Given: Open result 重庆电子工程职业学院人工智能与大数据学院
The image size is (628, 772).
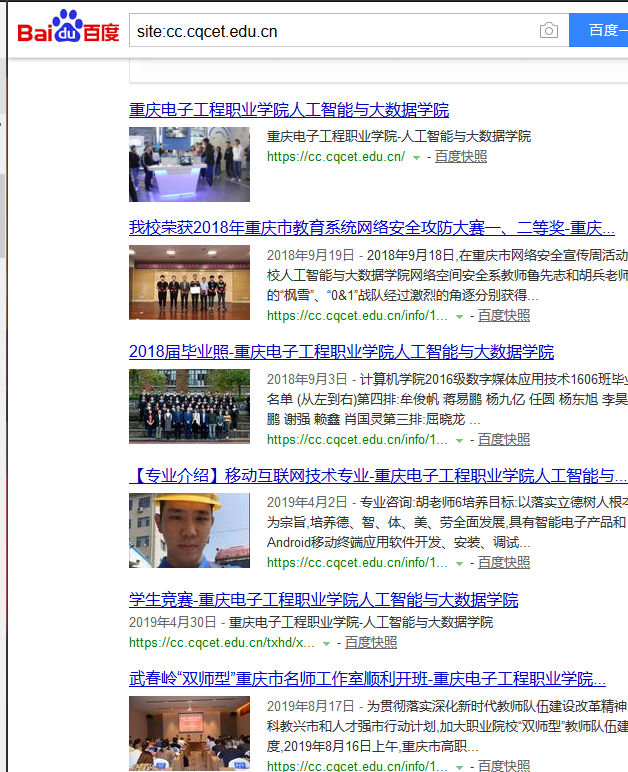Looking at the screenshot, I should coord(289,110).
